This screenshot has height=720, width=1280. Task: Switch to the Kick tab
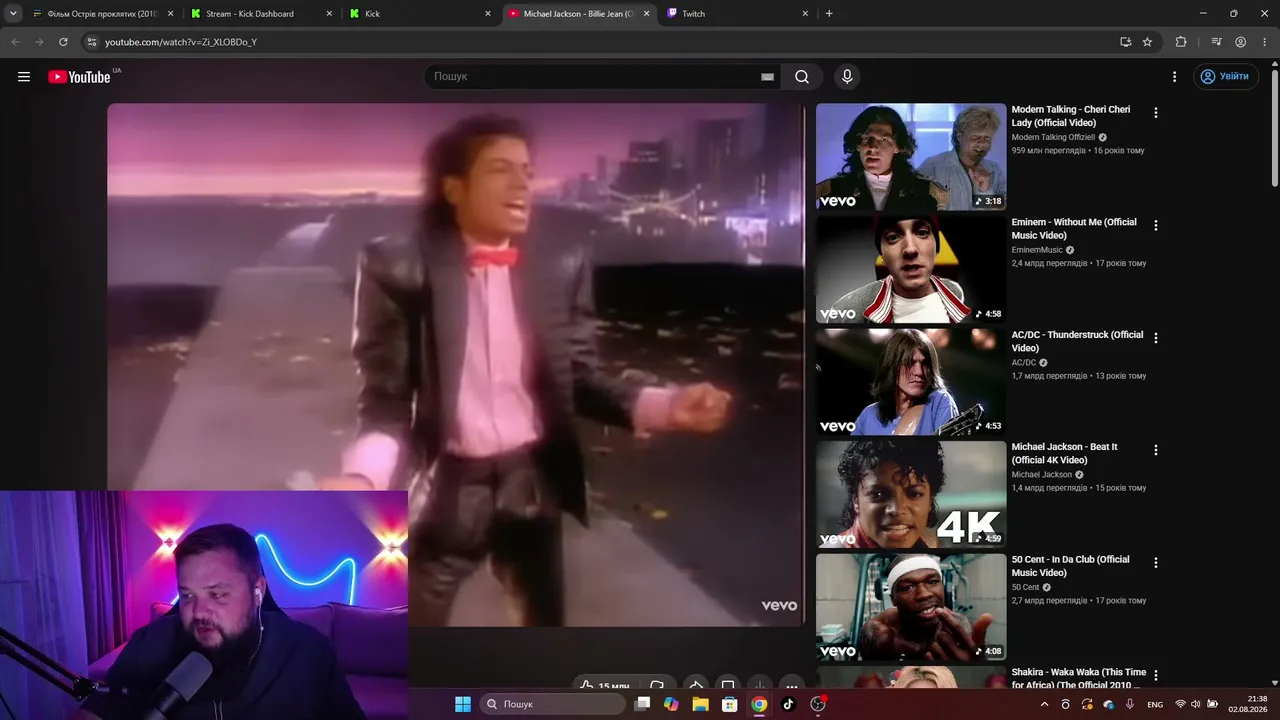[x=421, y=14]
